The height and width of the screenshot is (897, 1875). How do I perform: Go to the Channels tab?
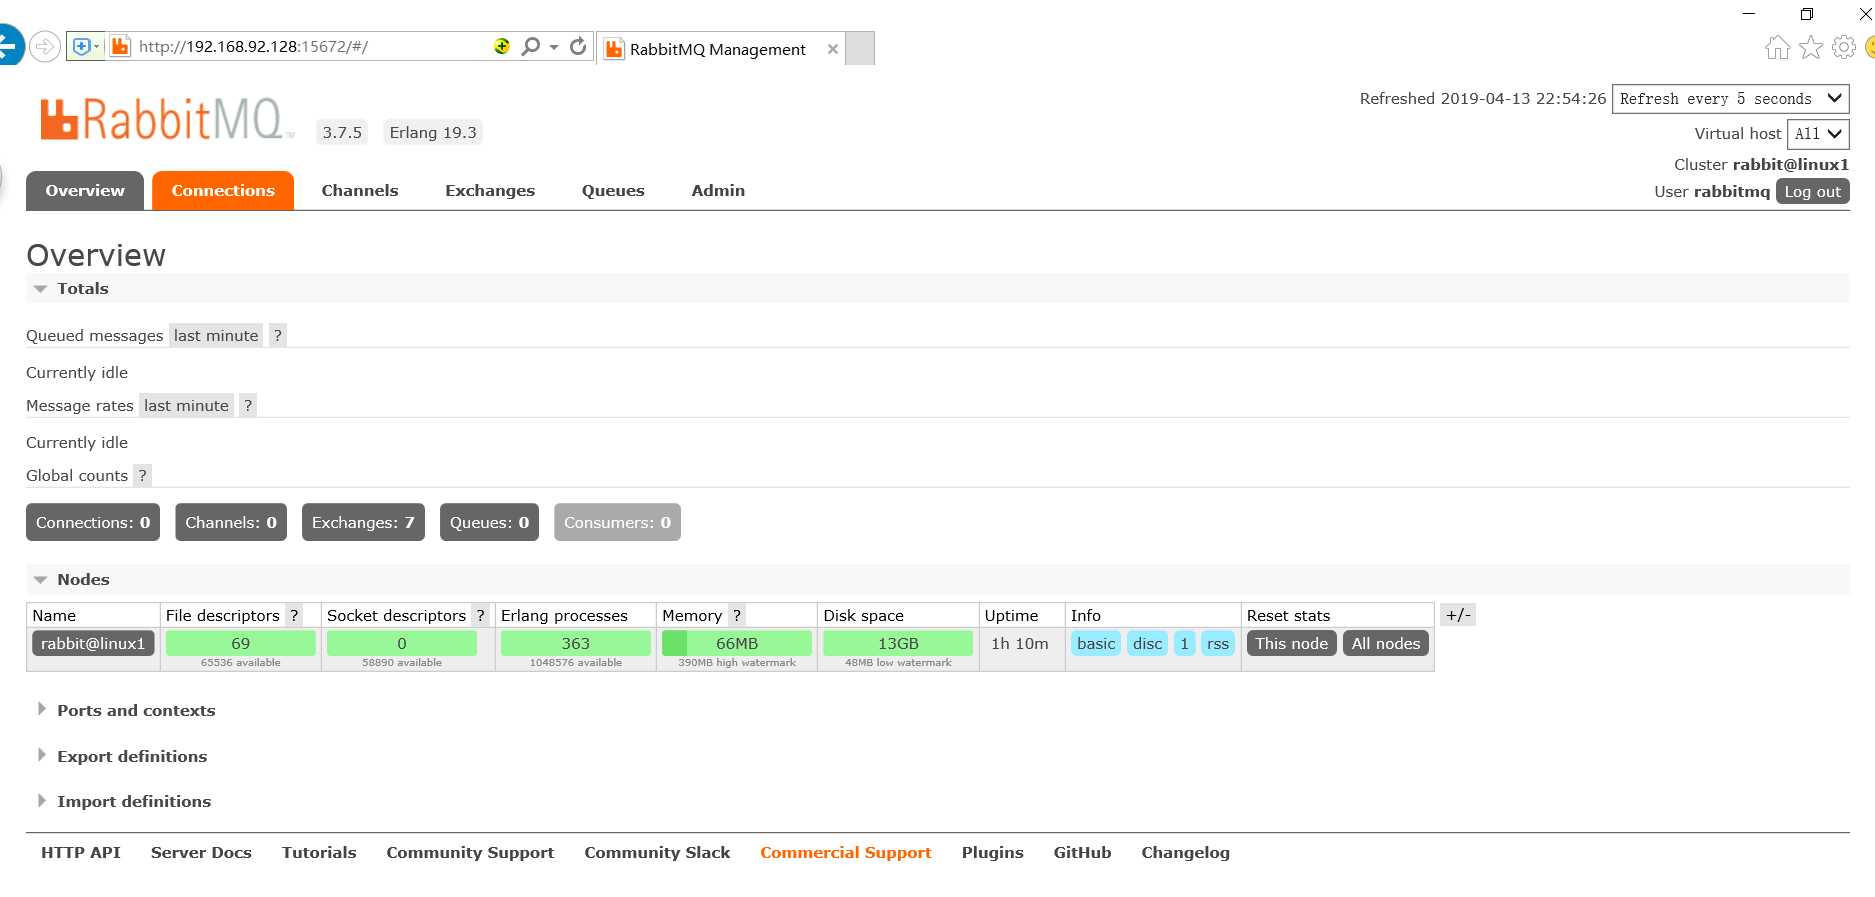click(x=360, y=191)
